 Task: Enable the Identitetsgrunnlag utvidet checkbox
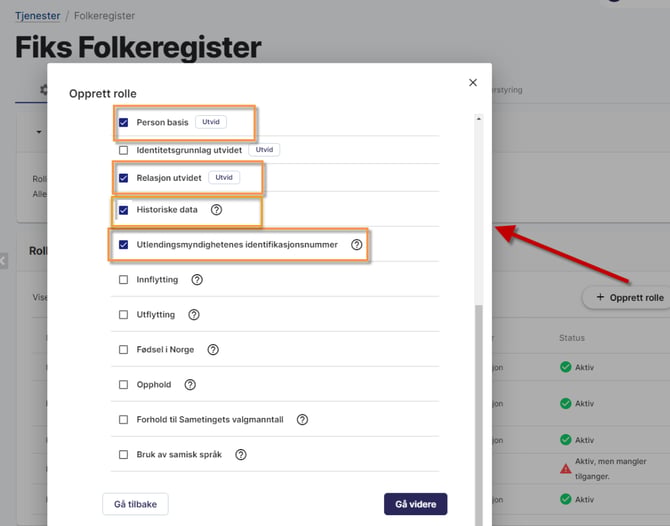point(123,150)
